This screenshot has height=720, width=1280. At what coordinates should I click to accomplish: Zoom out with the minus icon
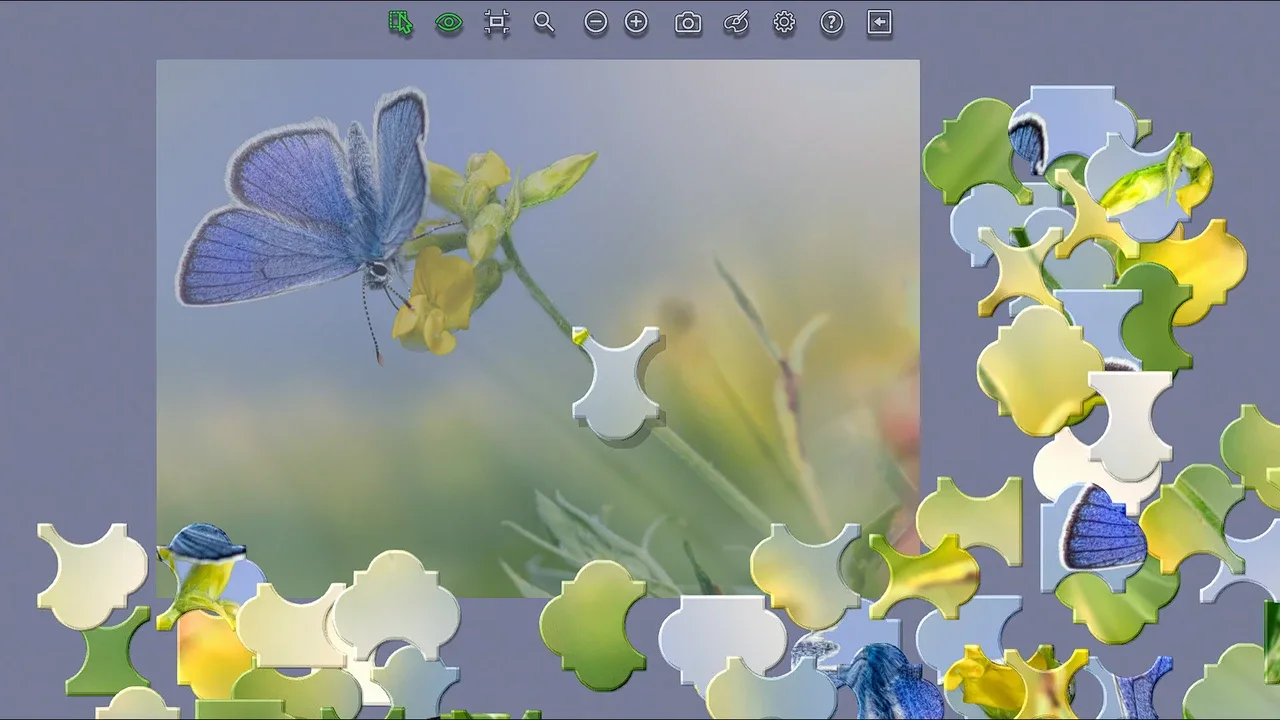tap(596, 23)
